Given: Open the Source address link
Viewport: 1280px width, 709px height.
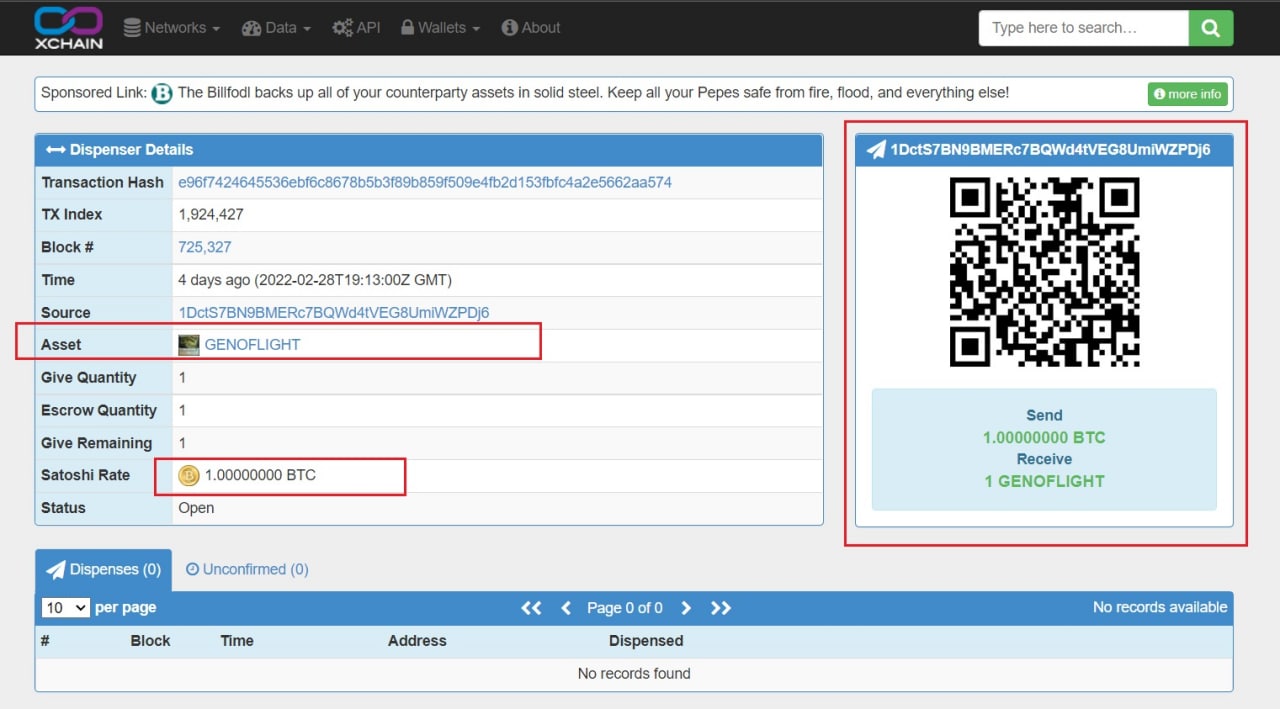Looking at the screenshot, I should click(334, 313).
